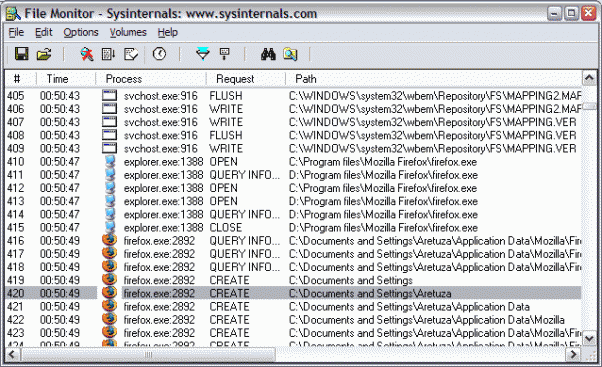Open the Help menu
The height and width of the screenshot is (367, 602).
coord(167,32)
